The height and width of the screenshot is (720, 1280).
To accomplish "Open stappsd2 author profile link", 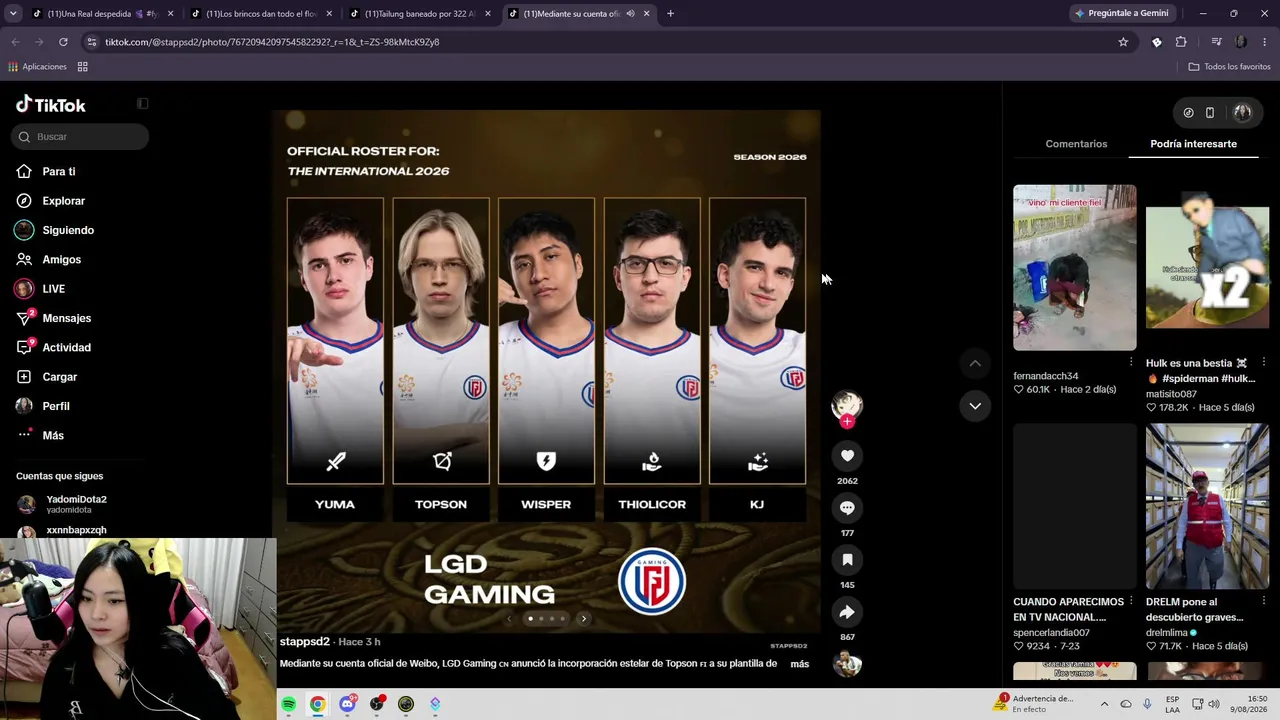I will click(304, 642).
